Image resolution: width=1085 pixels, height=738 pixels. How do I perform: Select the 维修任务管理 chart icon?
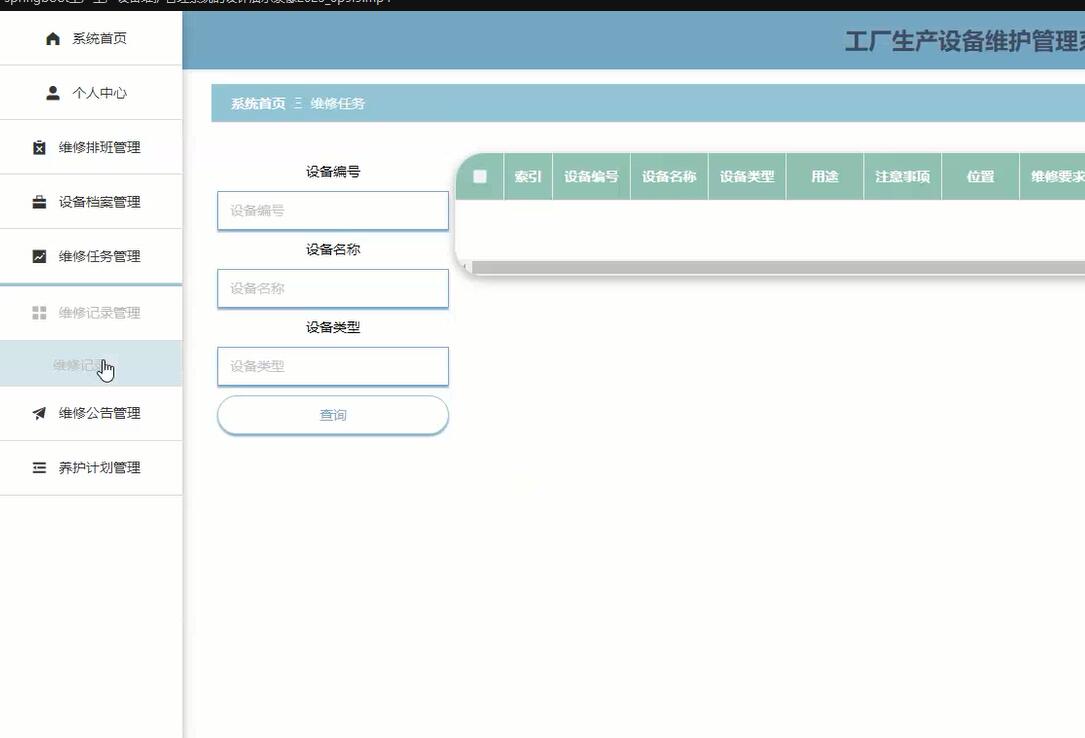(x=40, y=256)
